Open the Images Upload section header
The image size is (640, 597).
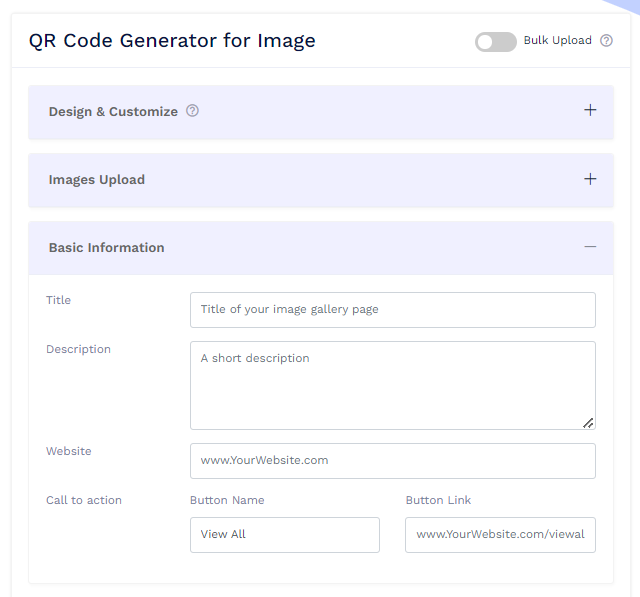coord(97,180)
